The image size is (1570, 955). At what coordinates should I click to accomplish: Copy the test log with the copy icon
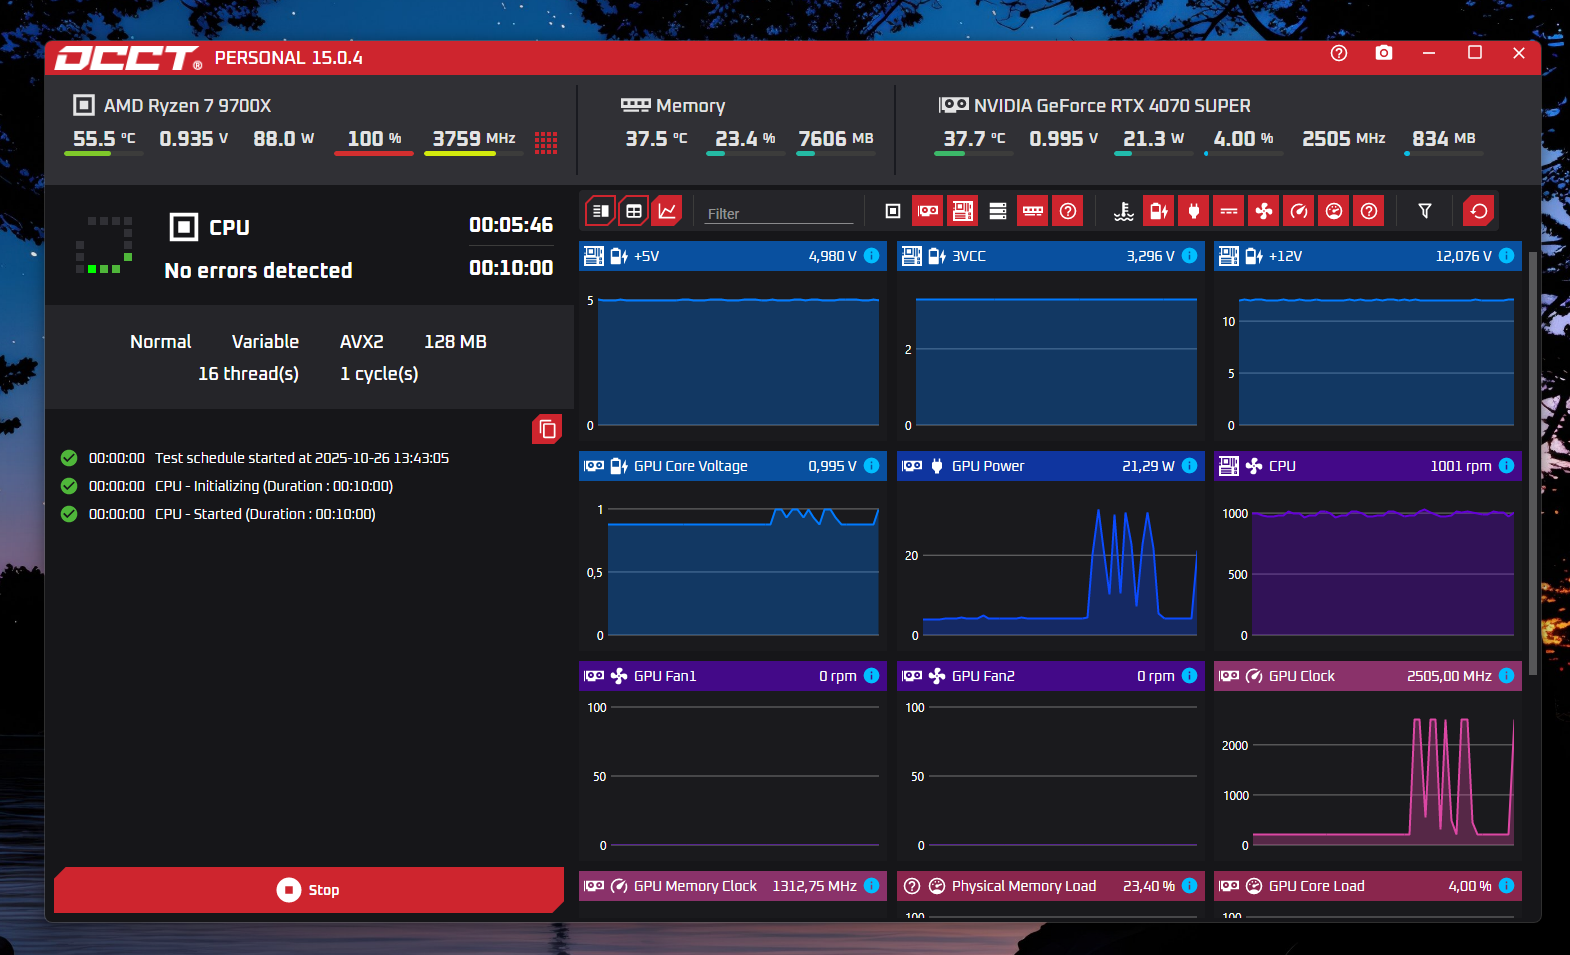(x=547, y=429)
